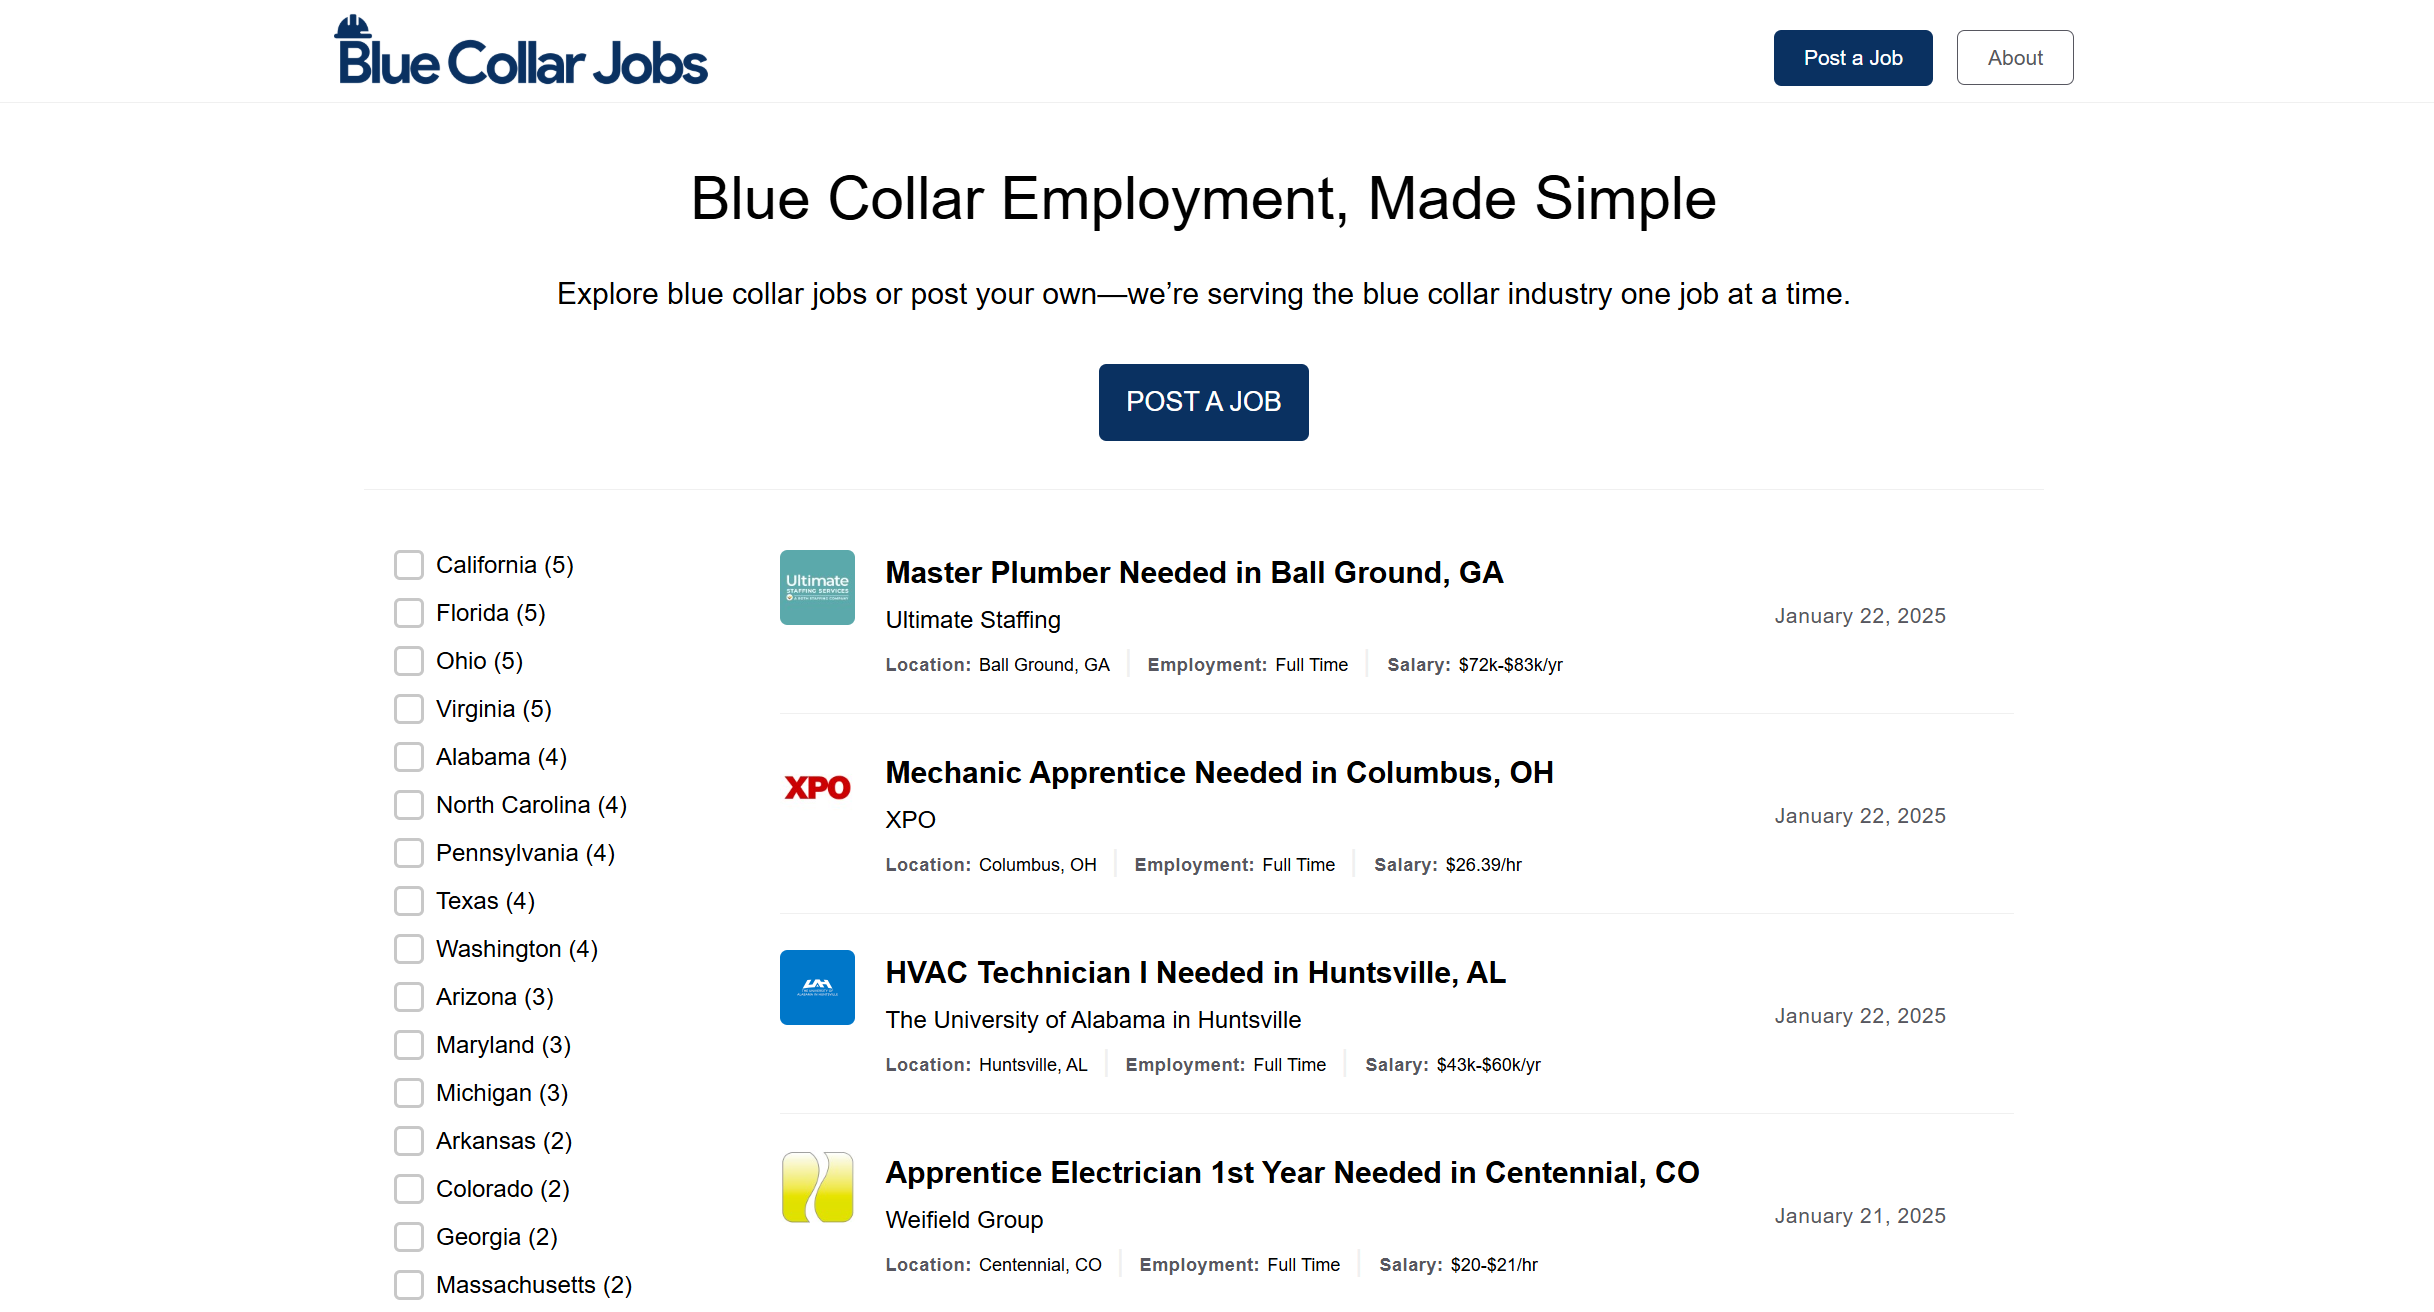Open the About page
The image size is (2434, 1312).
[2014, 57]
